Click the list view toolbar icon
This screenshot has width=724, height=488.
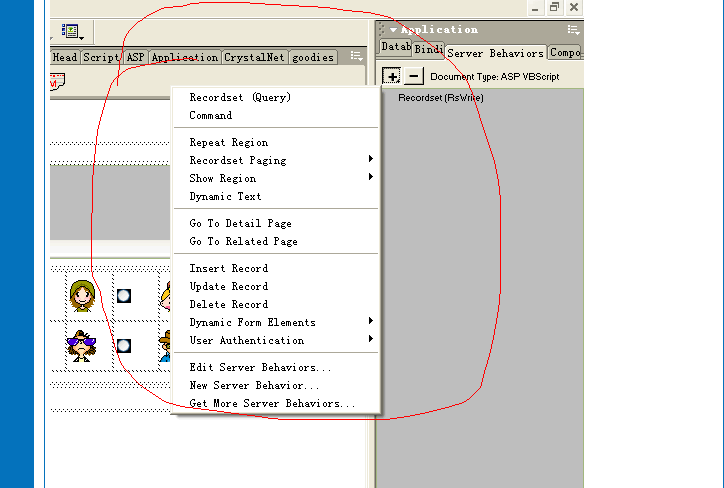(72, 32)
